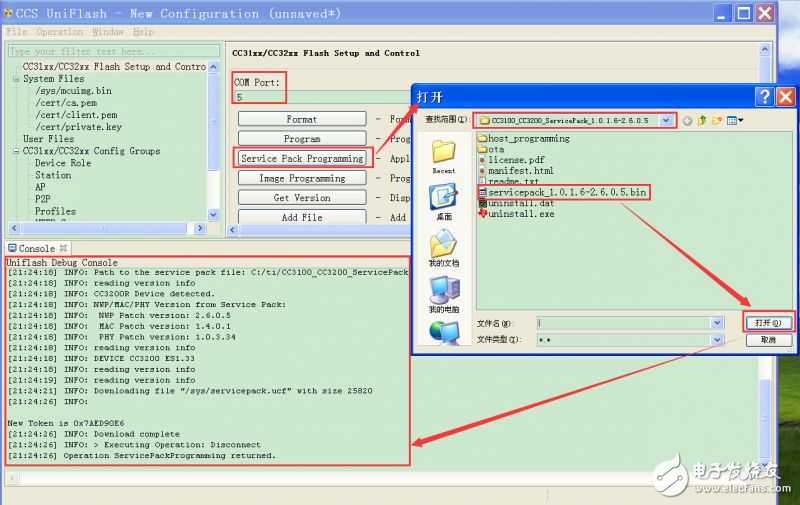Click tree panel horizontal scroll right arrow
The height and width of the screenshot is (505, 800).
click(x=200, y=228)
